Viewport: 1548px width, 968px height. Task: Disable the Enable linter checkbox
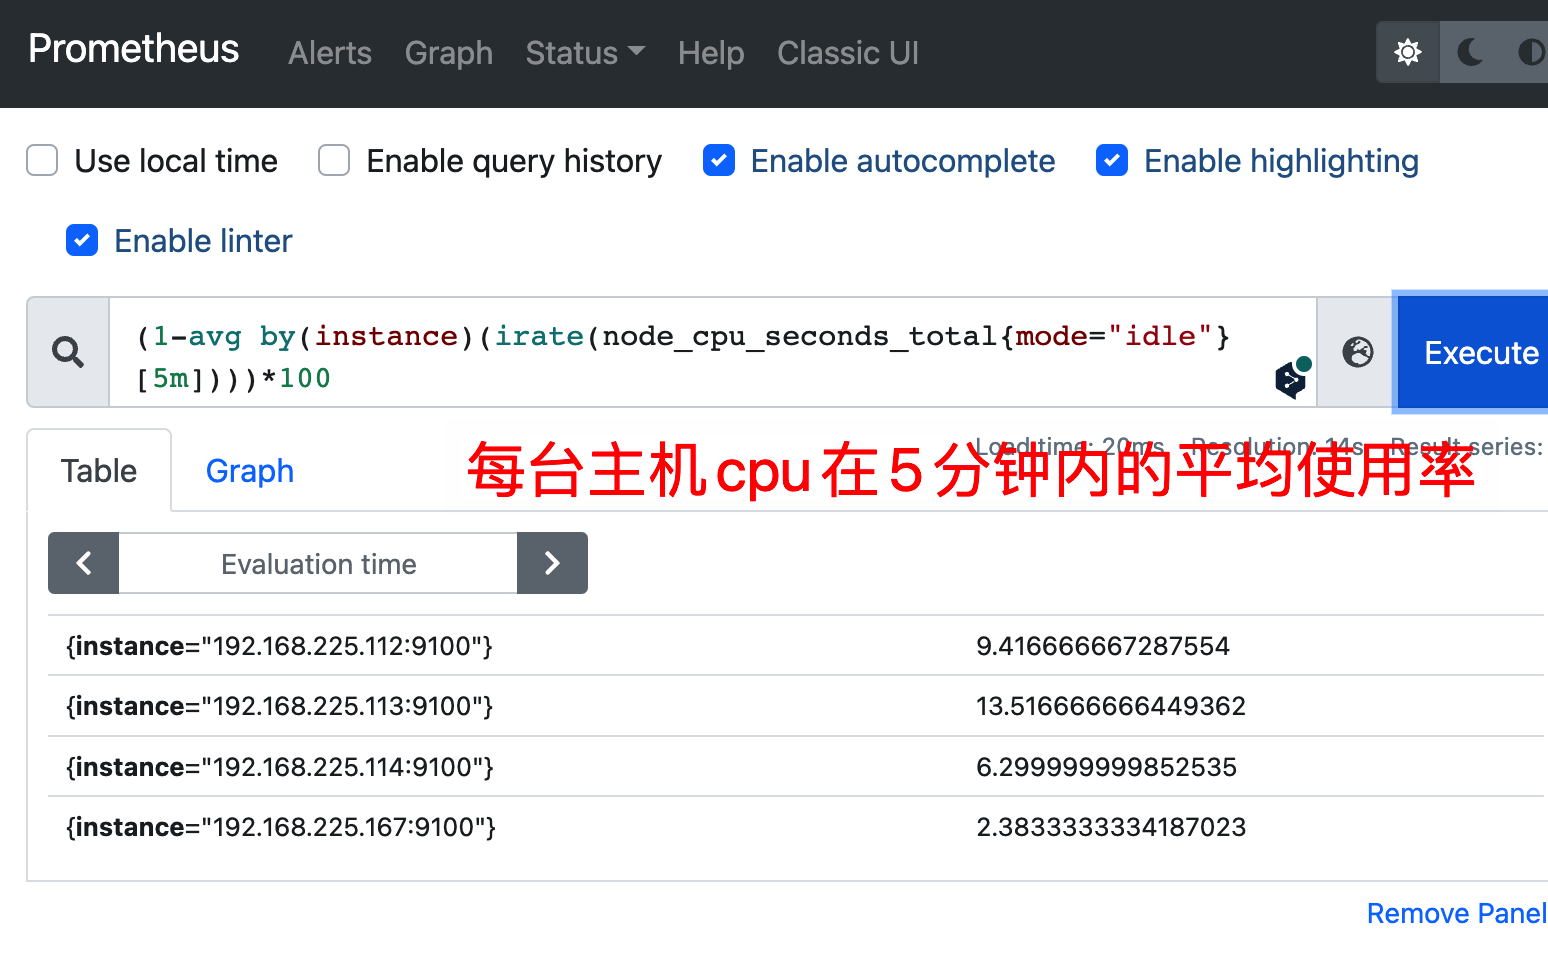(x=82, y=240)
